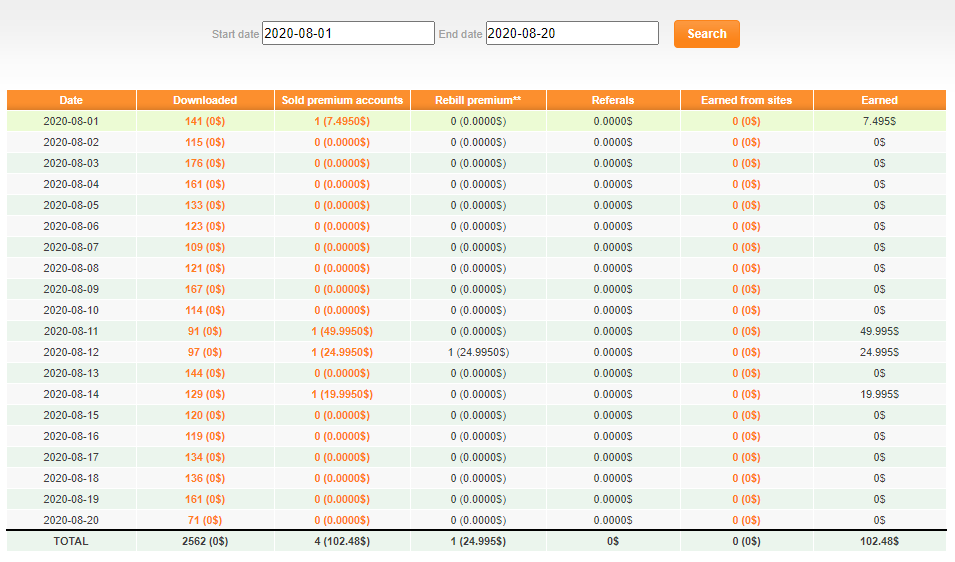Click the Earned column header
Viewport: 955px width, 562px height.
[879, 100]
